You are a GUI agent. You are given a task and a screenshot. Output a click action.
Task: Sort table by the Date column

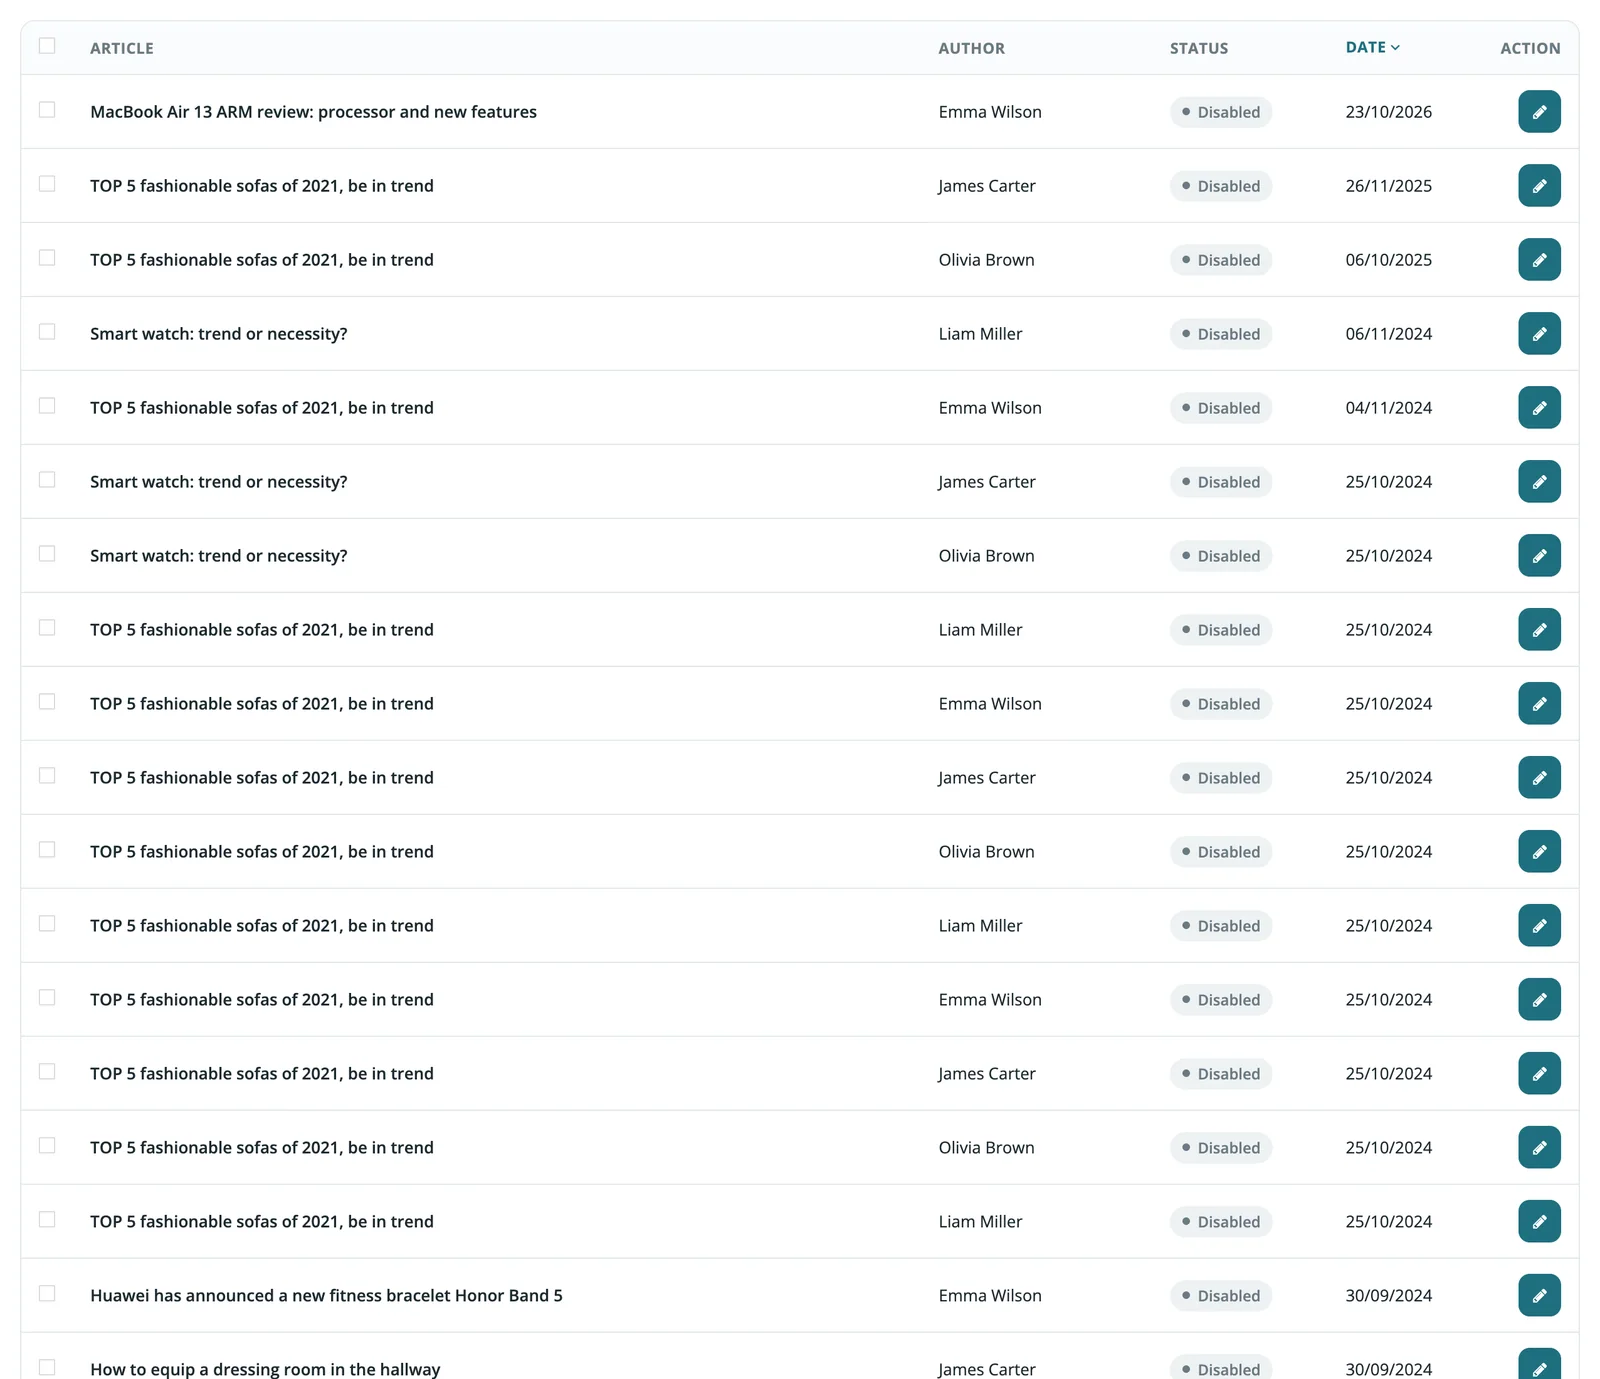1372,47
